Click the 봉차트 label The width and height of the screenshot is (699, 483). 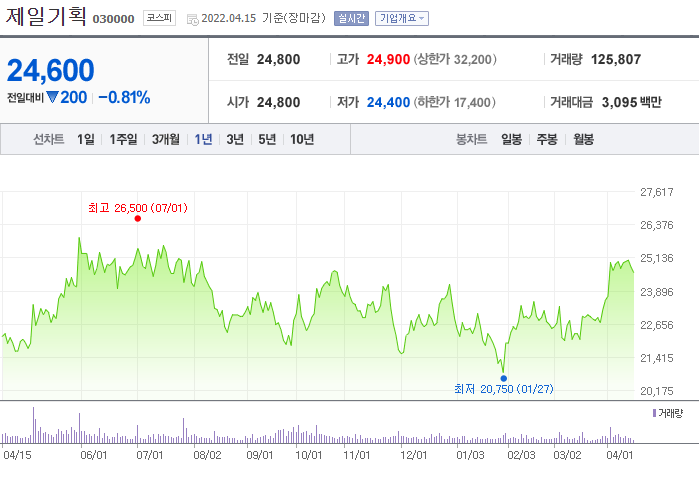pyautogui.click(x=471, y=139)
